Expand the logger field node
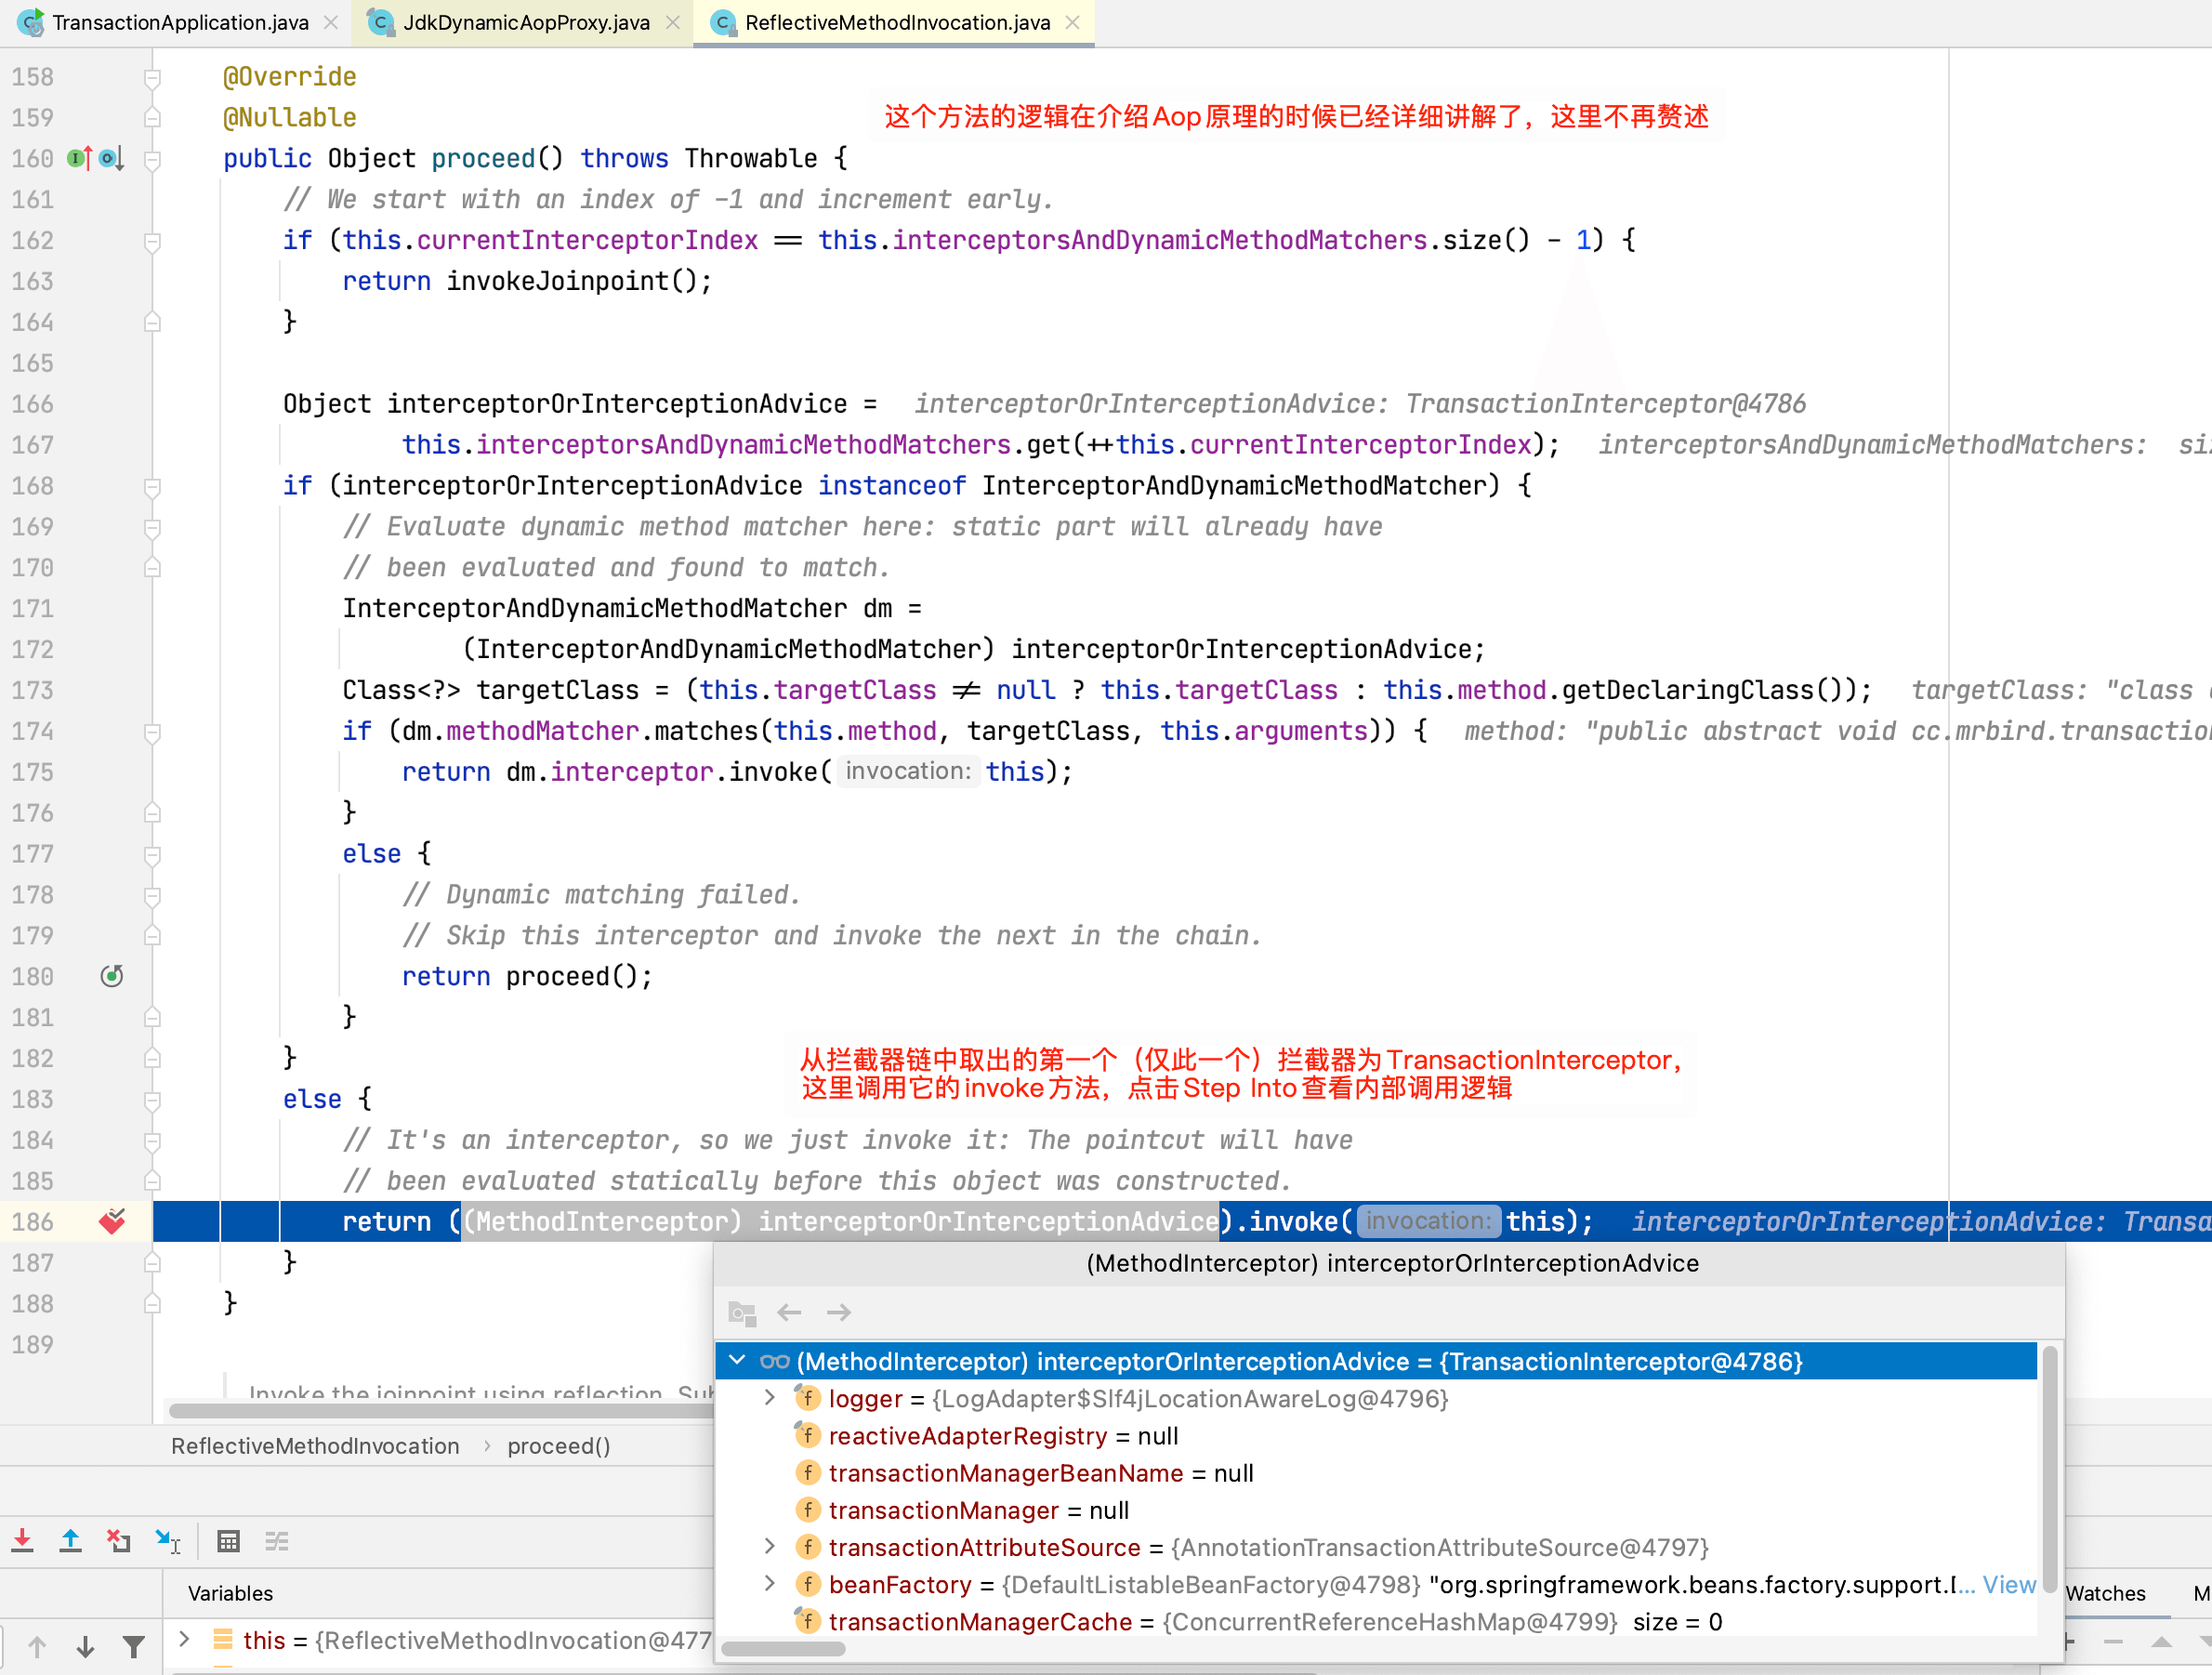Viewport: 2212px width, 1675px height. 769,1398
